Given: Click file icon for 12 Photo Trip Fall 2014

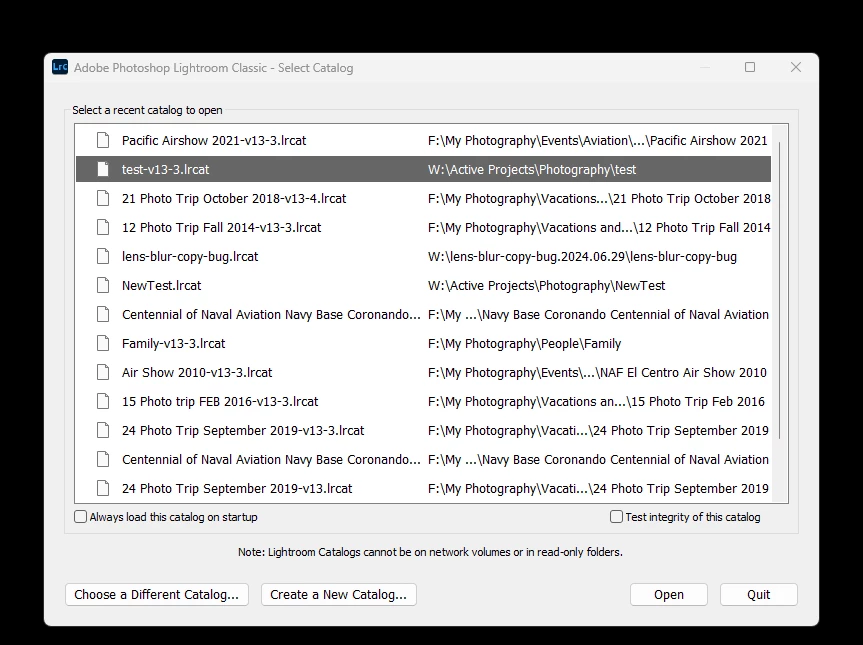Looking at the screenshot, I should point(103,227).
